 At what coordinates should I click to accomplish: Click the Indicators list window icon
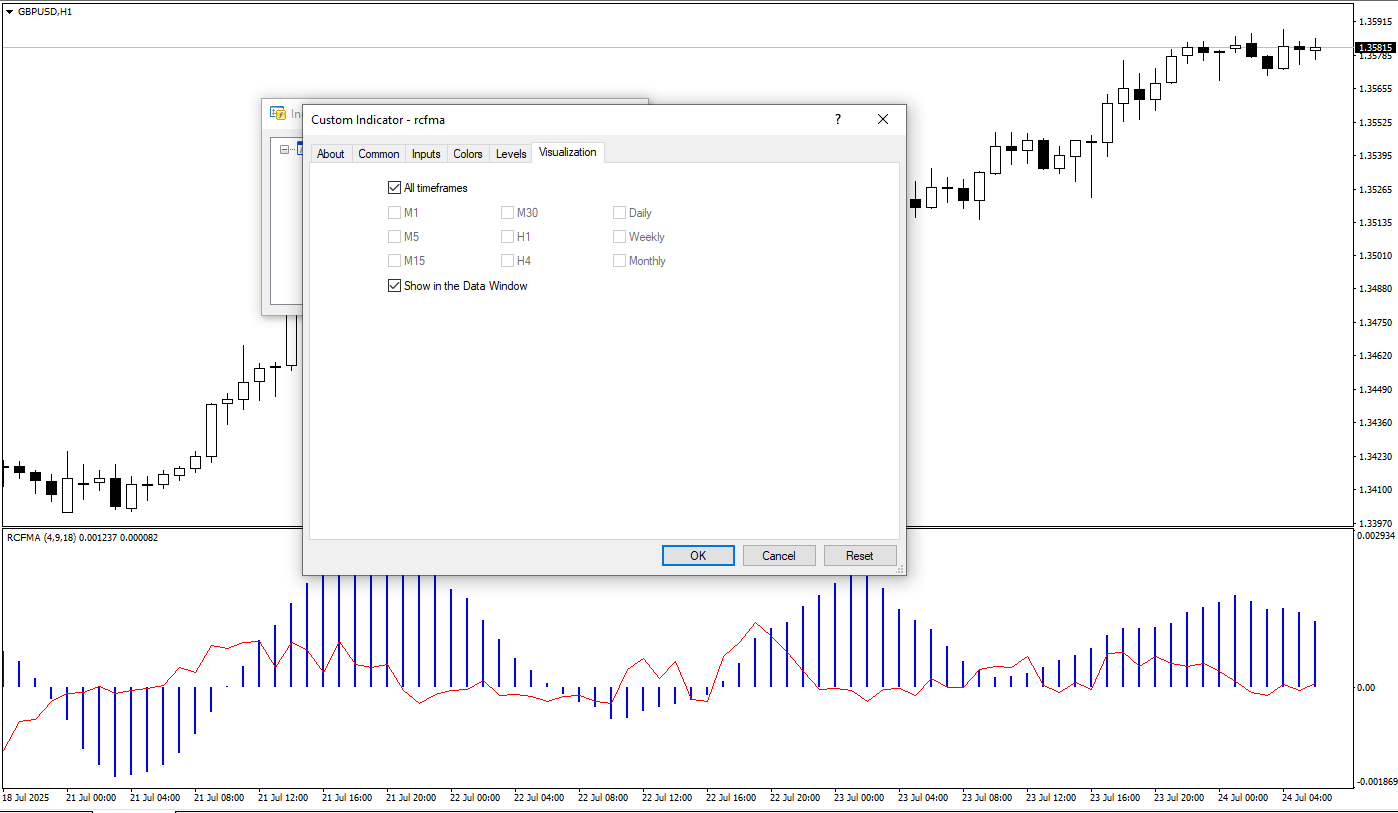tap(277, 113)
